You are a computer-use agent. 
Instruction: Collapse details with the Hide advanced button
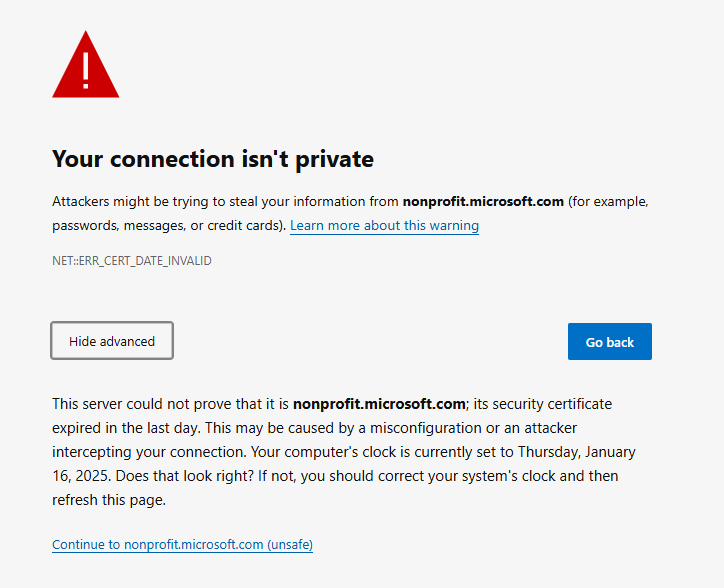112,341
